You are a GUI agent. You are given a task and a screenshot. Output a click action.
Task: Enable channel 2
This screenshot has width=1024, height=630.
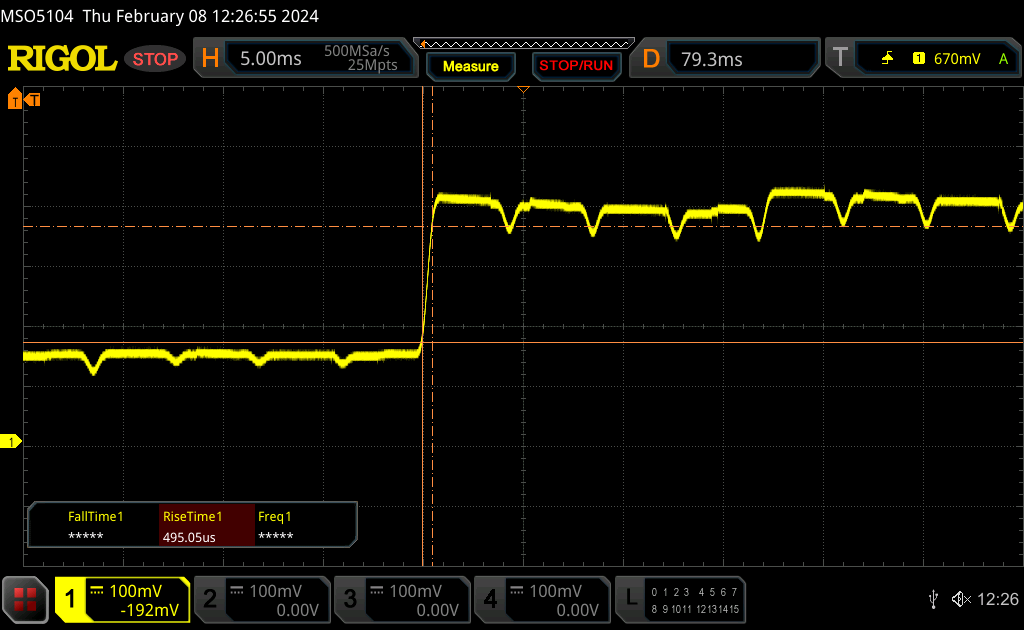(x=261, y=599)
